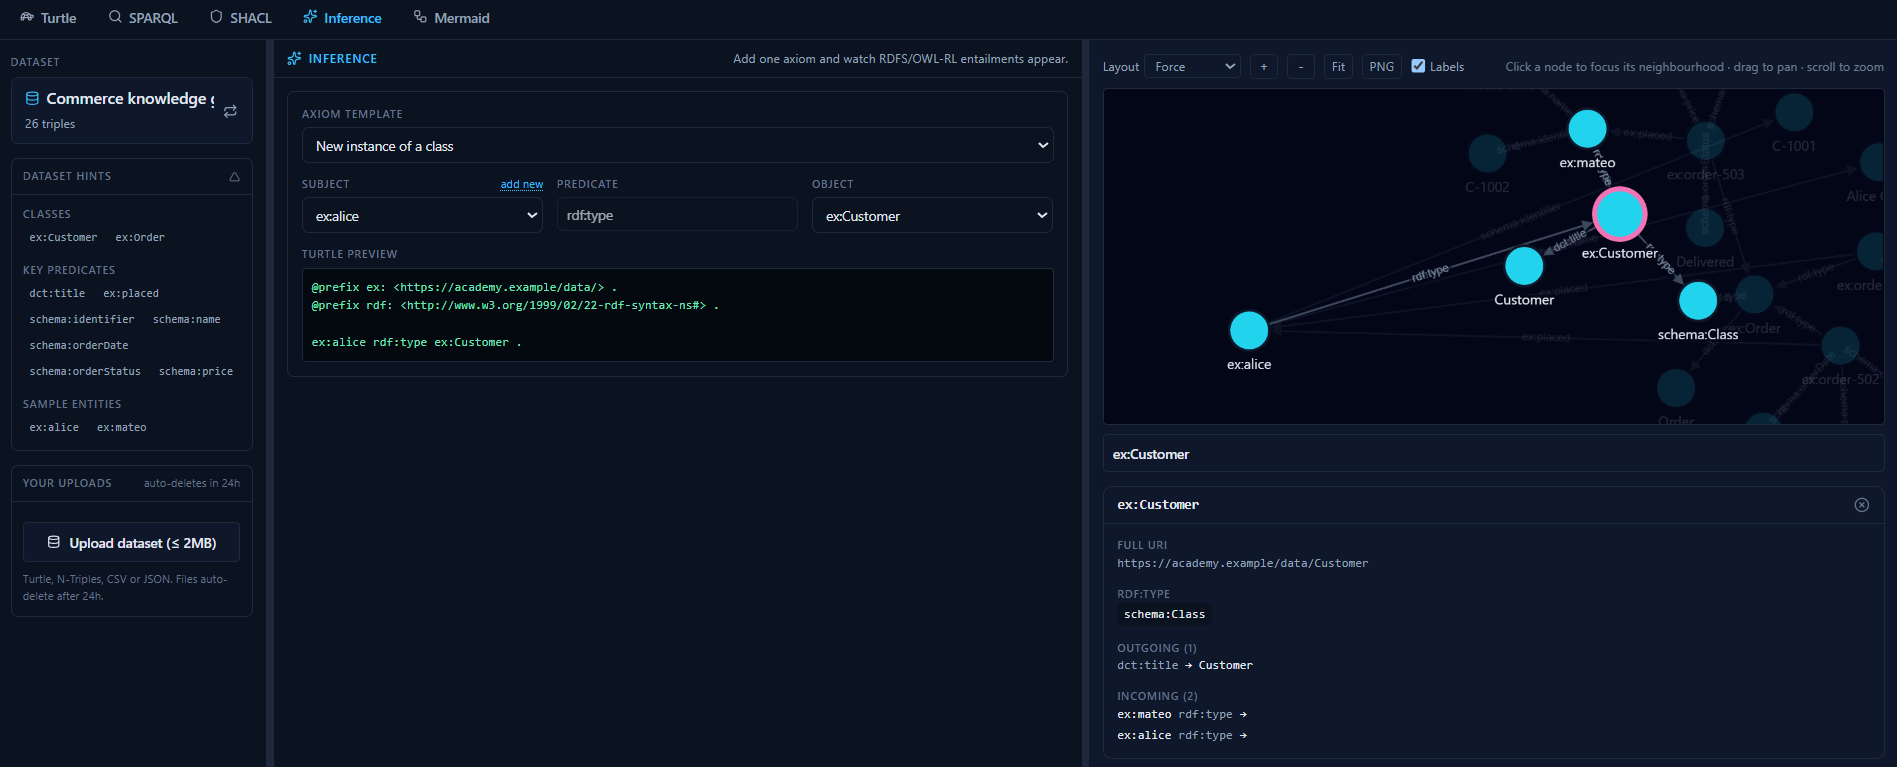Open the Object dropdown showing ex:Customer

click(932, 215)
